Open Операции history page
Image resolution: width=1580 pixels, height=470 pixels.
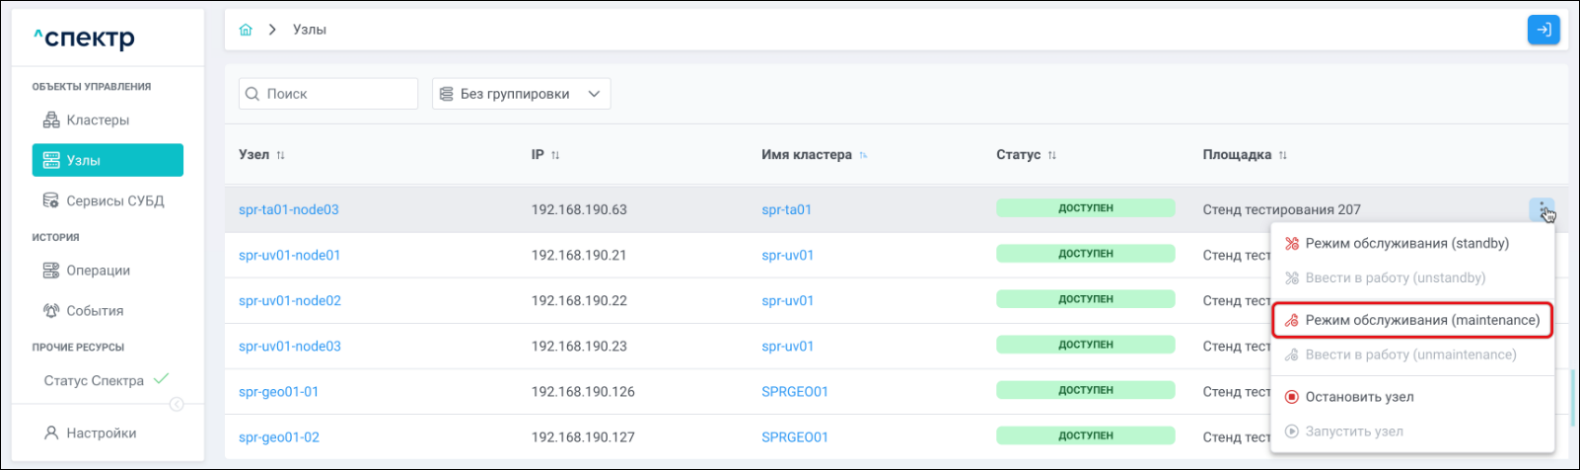coord(98,271)
